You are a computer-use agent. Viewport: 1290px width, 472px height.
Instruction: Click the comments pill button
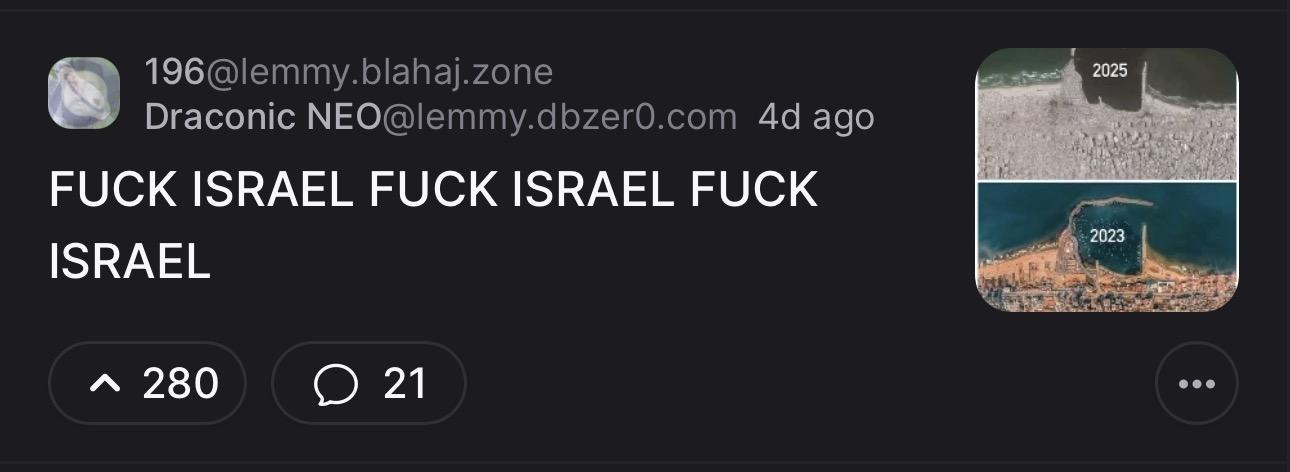point(369,383)
